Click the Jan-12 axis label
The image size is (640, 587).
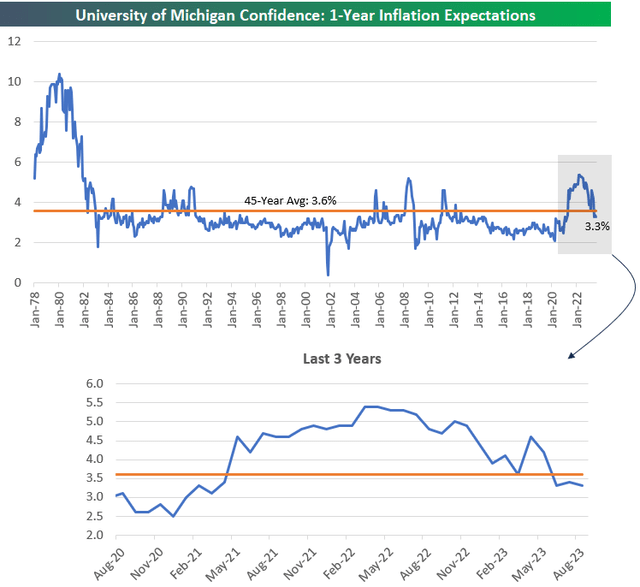coord(453,309)
